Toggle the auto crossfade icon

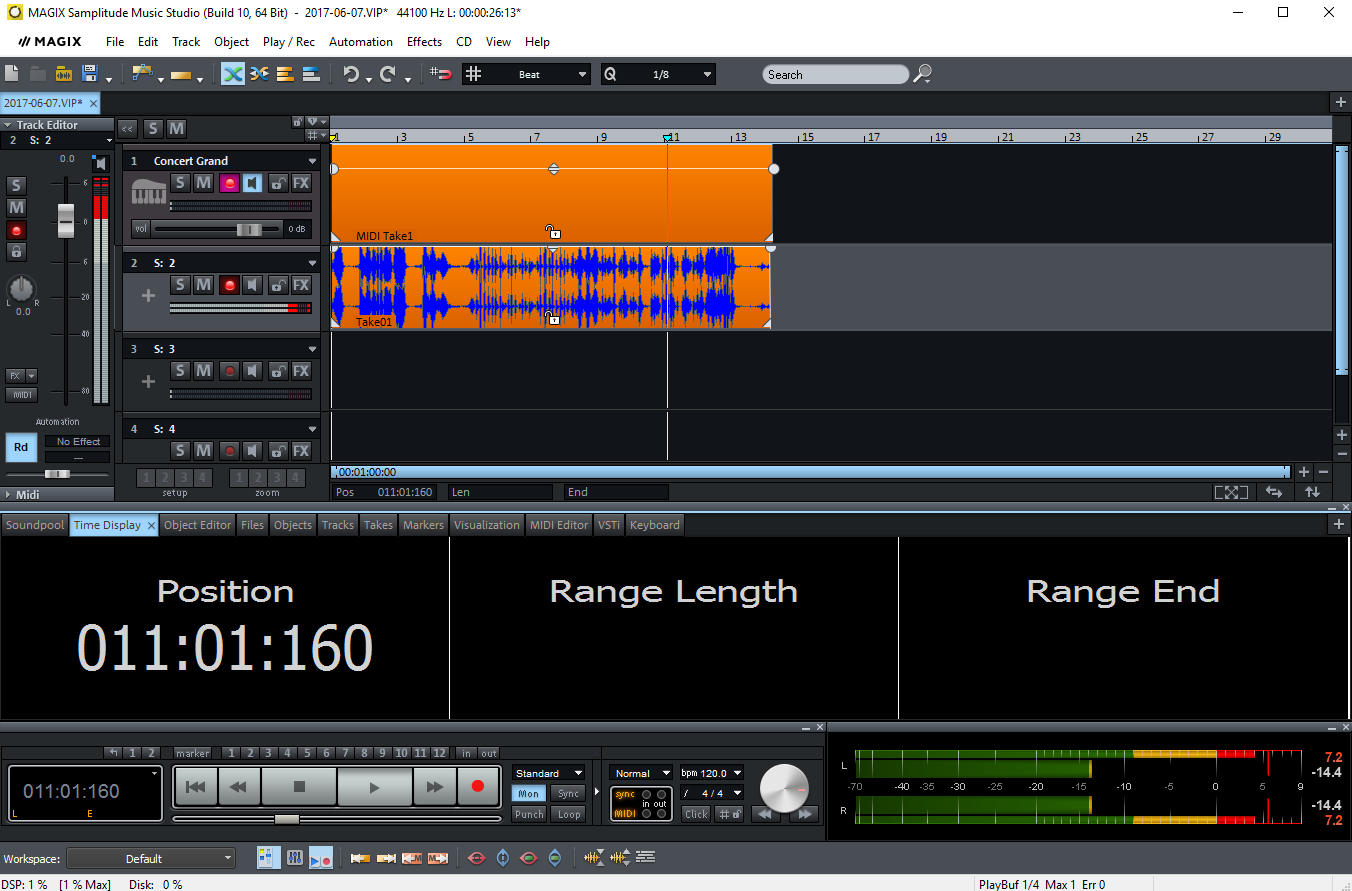(233, 74)
